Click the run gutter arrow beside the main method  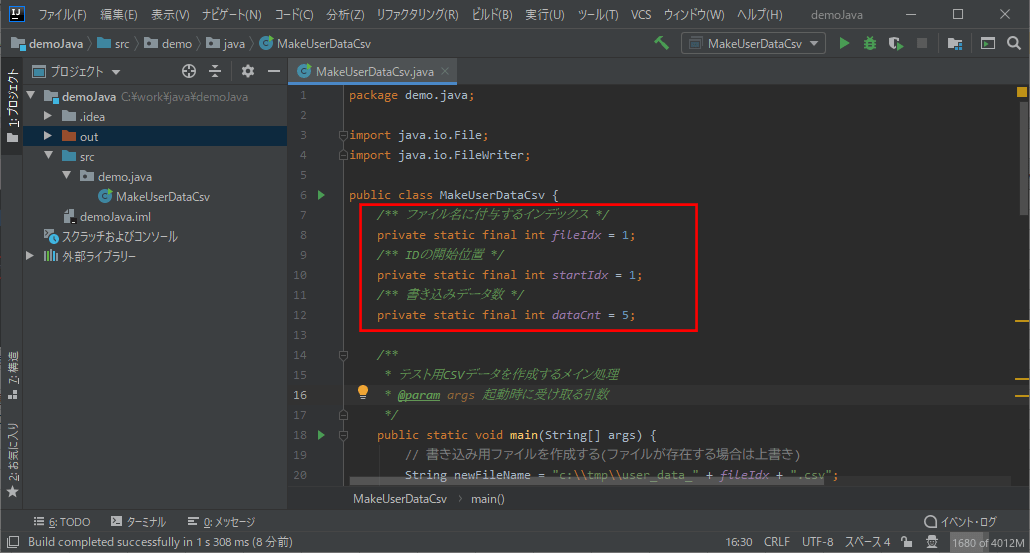pos(321,435)
